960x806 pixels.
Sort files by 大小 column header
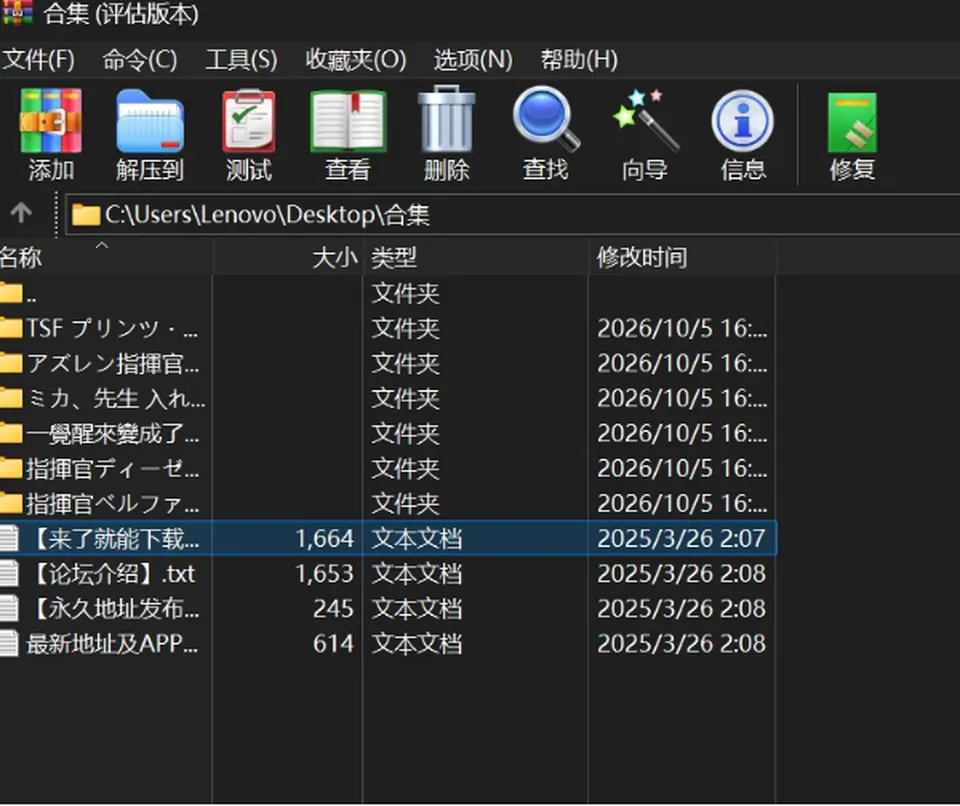click(x=288, y=257)
